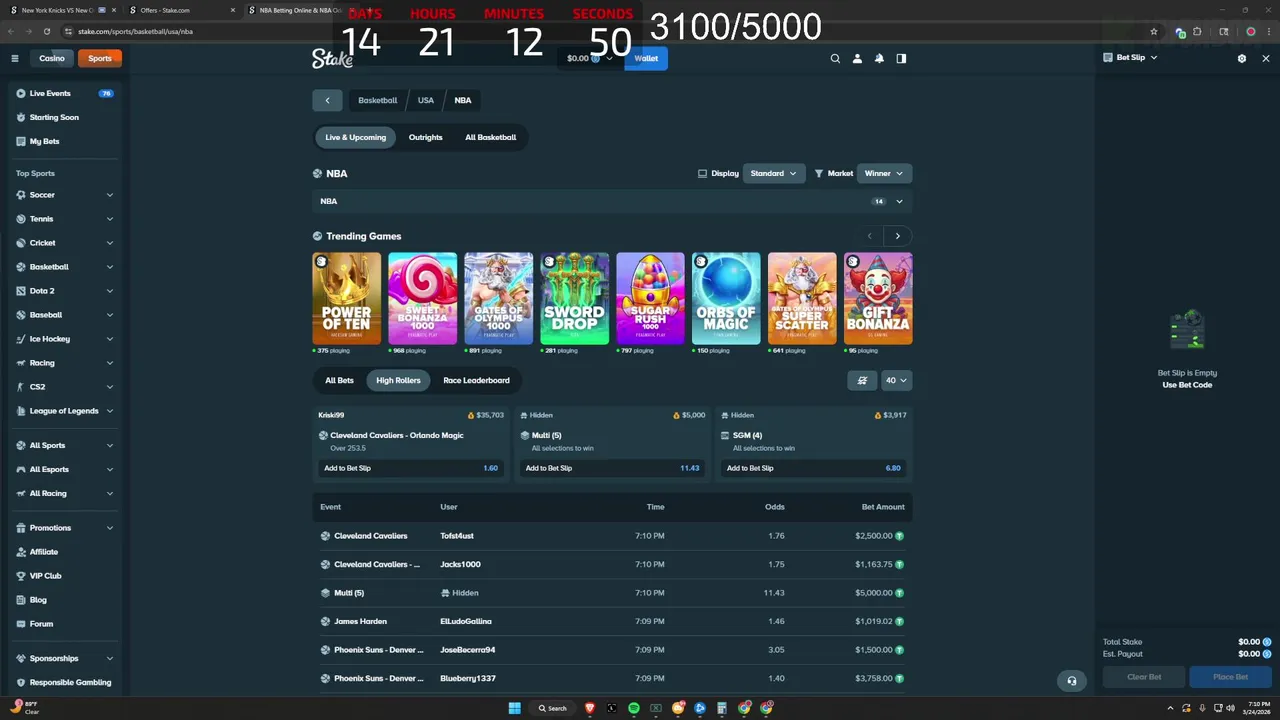Open Starting Soon in sidebar
Image resolution: width=1280 pixels, height=720 pixels.
(65, 117)
